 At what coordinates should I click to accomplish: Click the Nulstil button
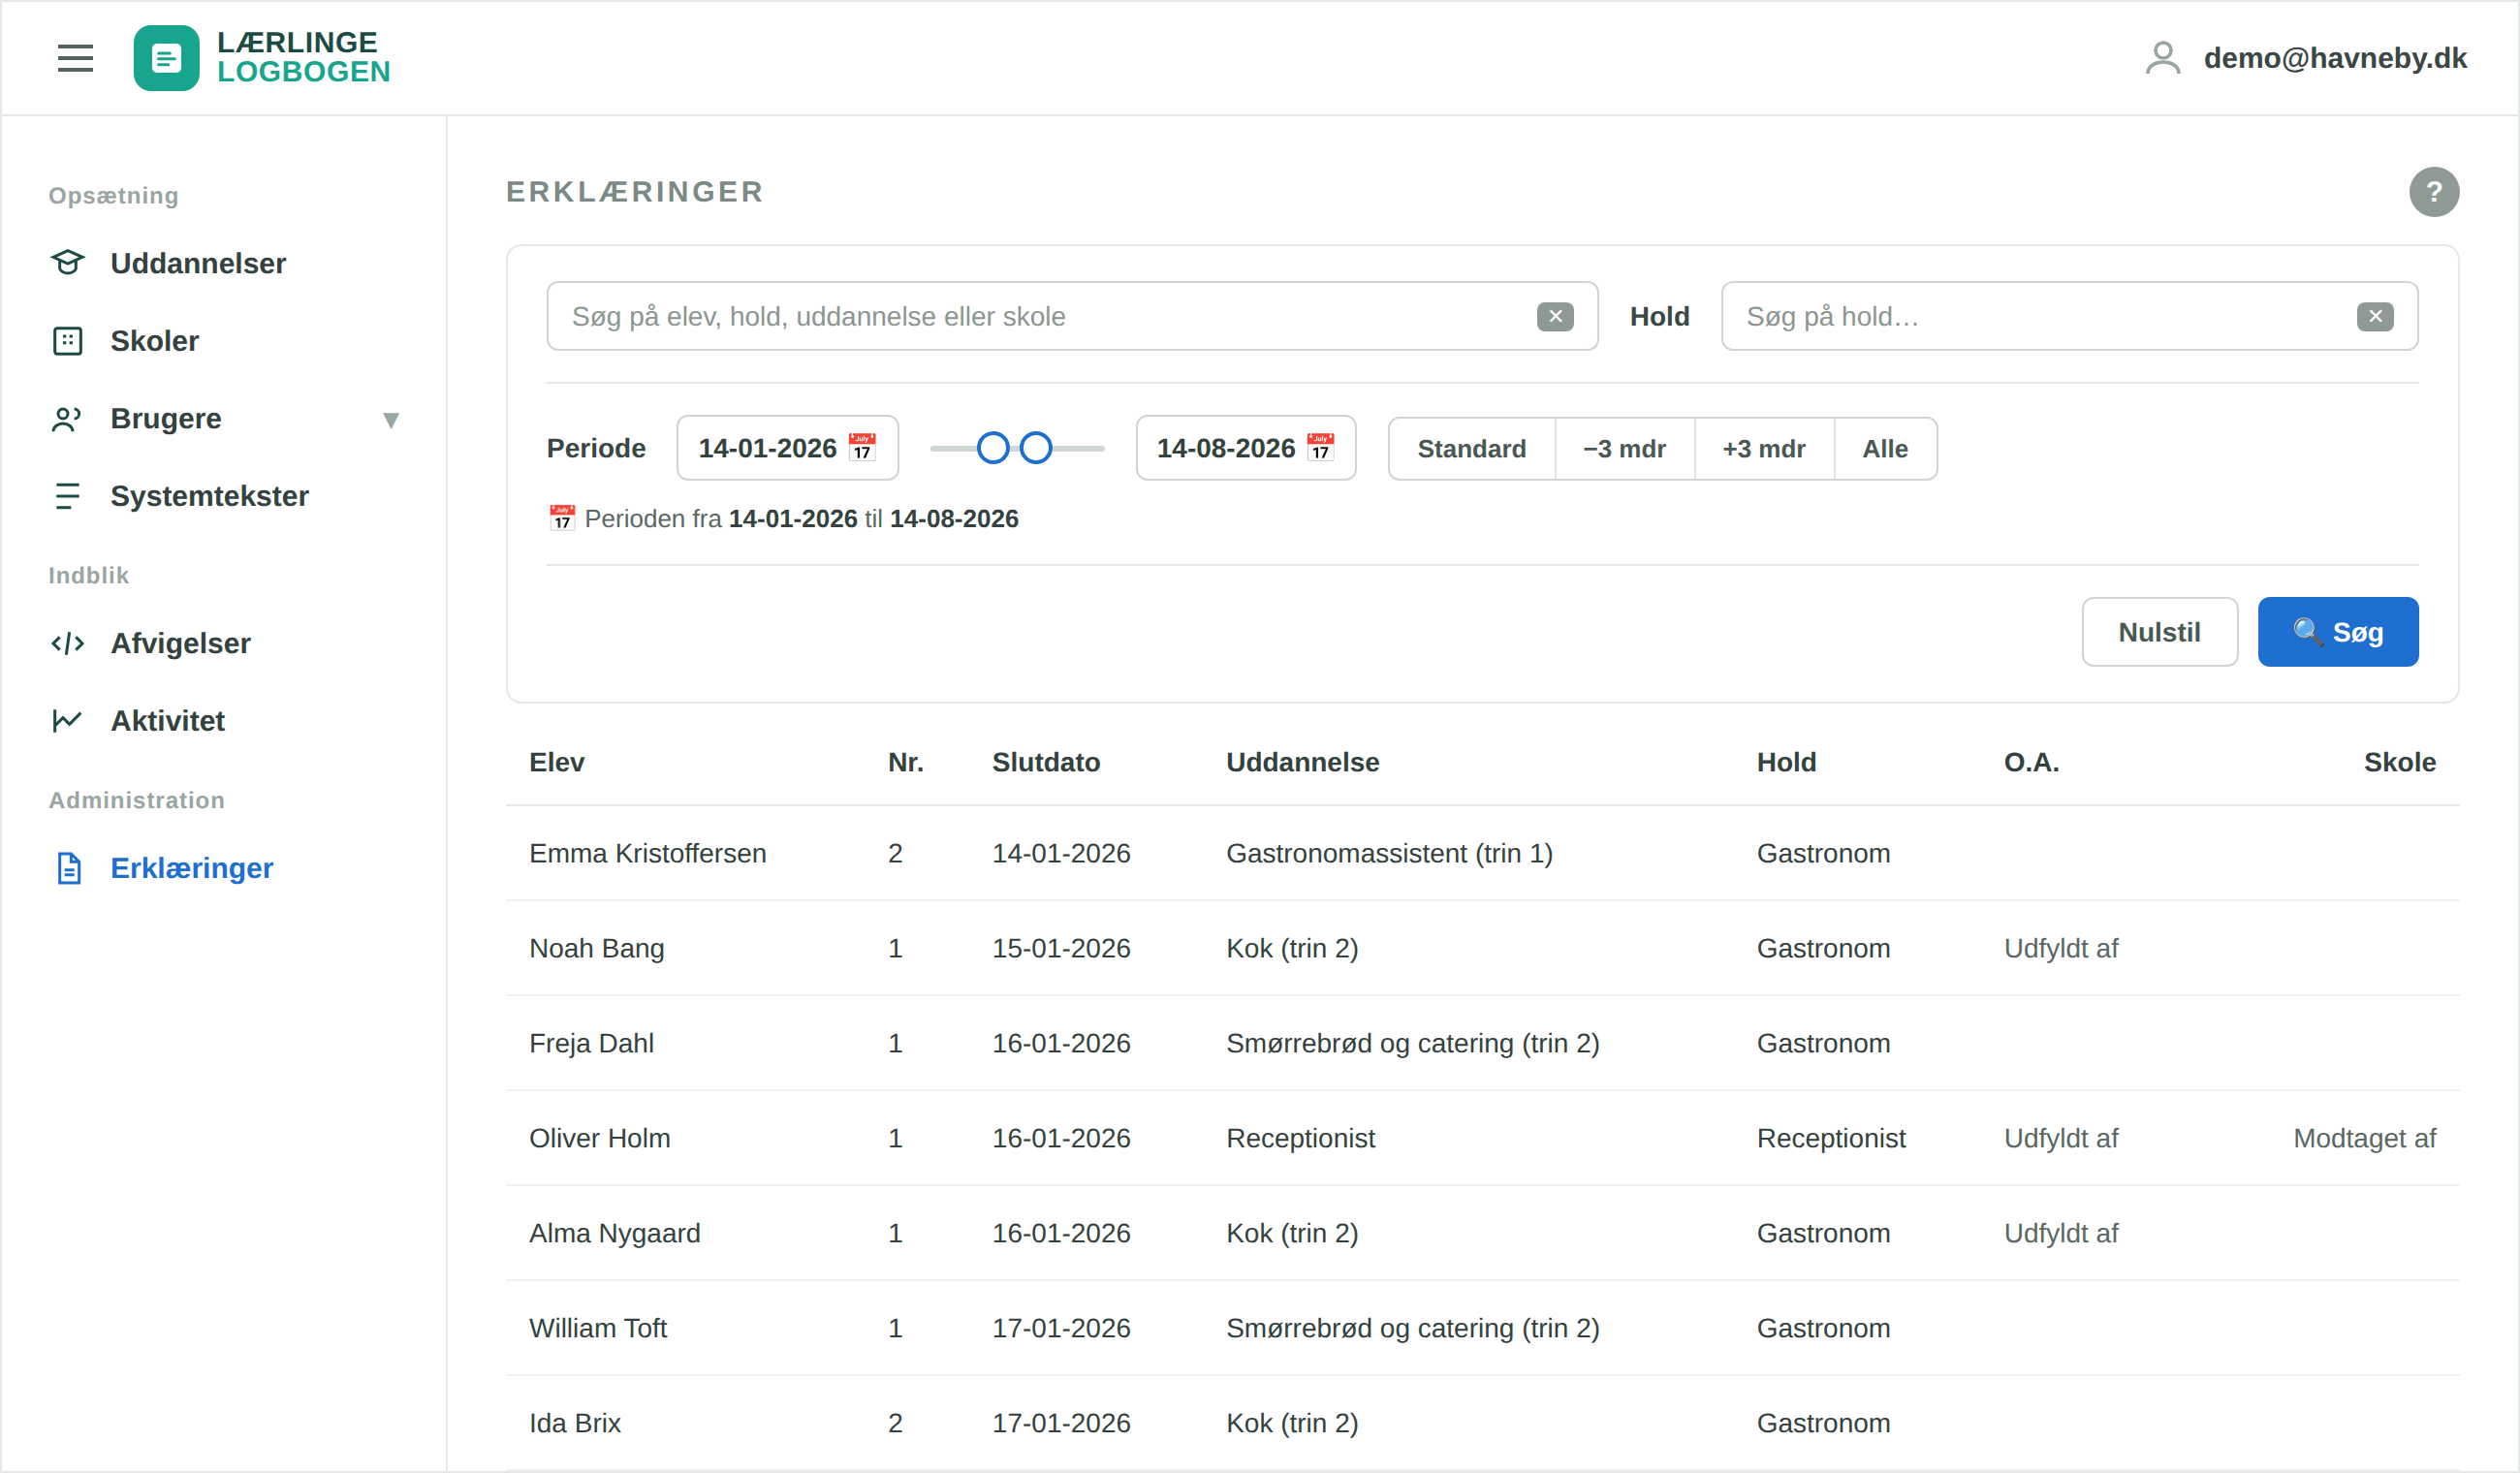coord(2159,632)
